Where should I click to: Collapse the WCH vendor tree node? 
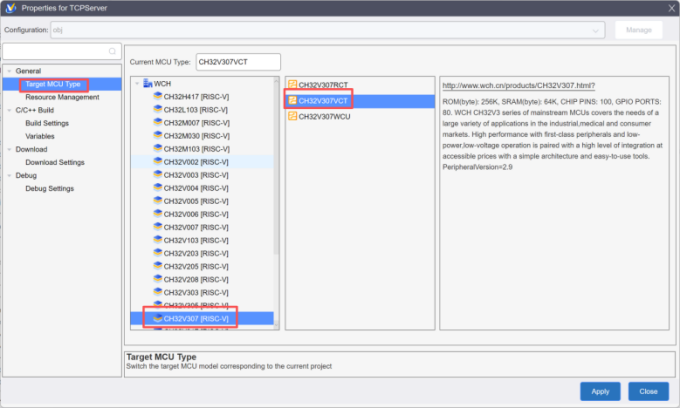point(137,83)
